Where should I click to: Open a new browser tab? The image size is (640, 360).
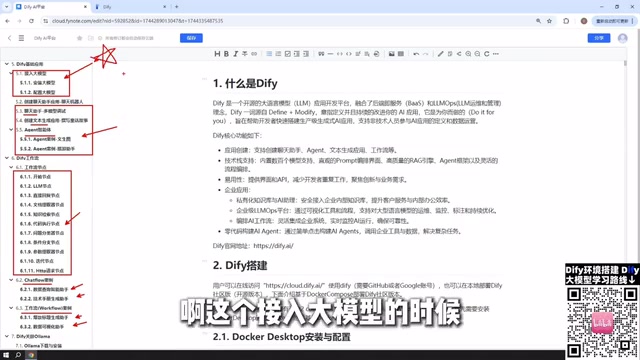(x=176, y=7)
